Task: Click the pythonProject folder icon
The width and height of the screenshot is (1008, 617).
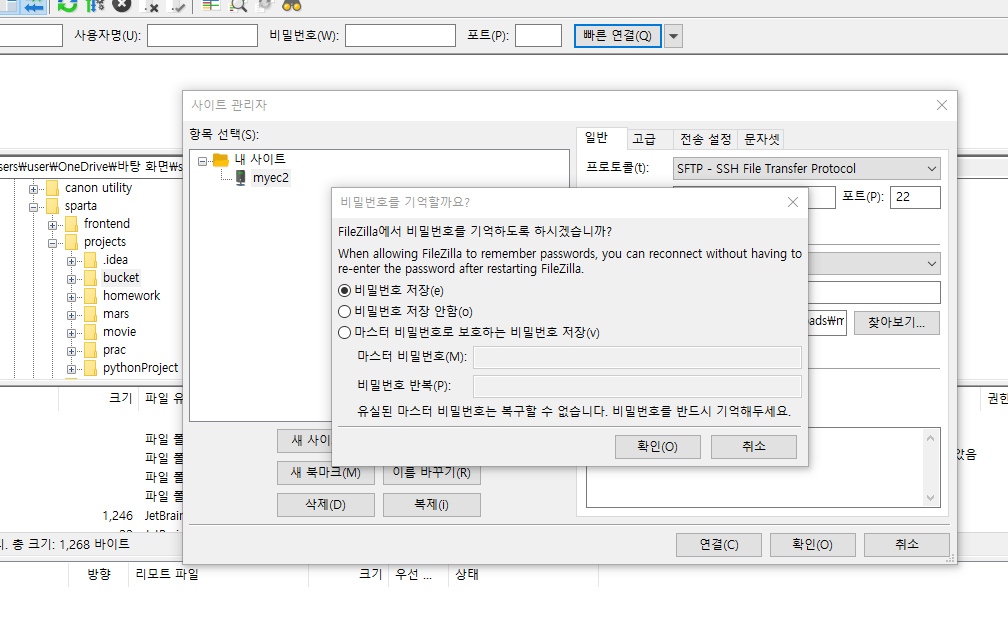Action: point(91,368)
